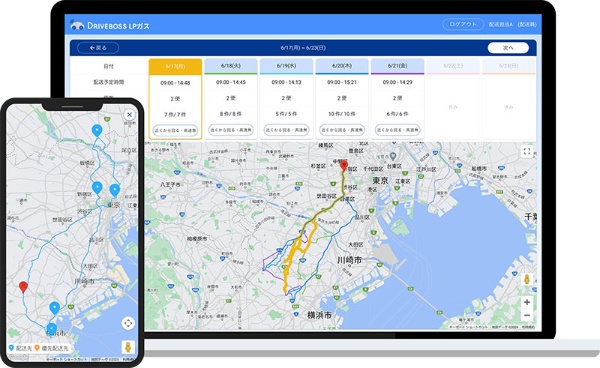Image resolution: width=600 pixels, height=368 pixels.
Task: Click the 配送予定時間 row label
Action: [109, 82]
